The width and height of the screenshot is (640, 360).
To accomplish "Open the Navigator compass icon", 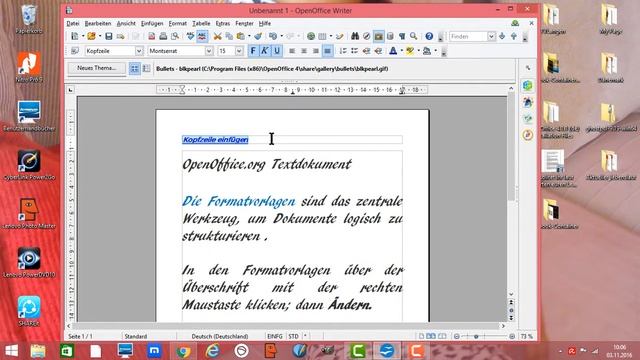I will tap(367, 37).
